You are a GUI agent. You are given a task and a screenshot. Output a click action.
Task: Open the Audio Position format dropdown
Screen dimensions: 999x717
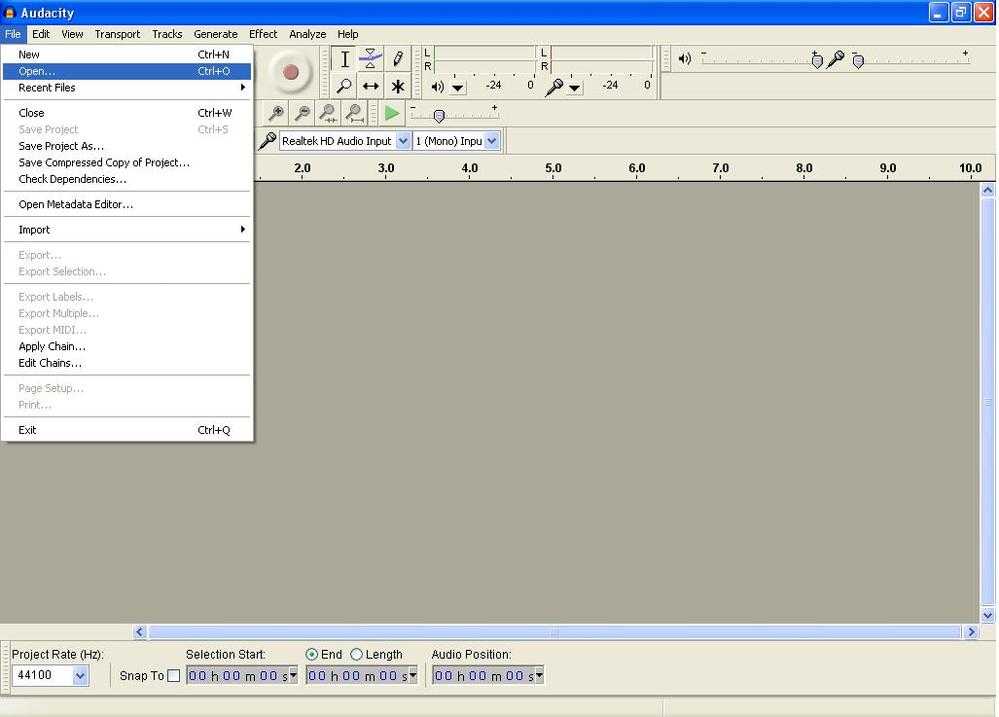540,674
